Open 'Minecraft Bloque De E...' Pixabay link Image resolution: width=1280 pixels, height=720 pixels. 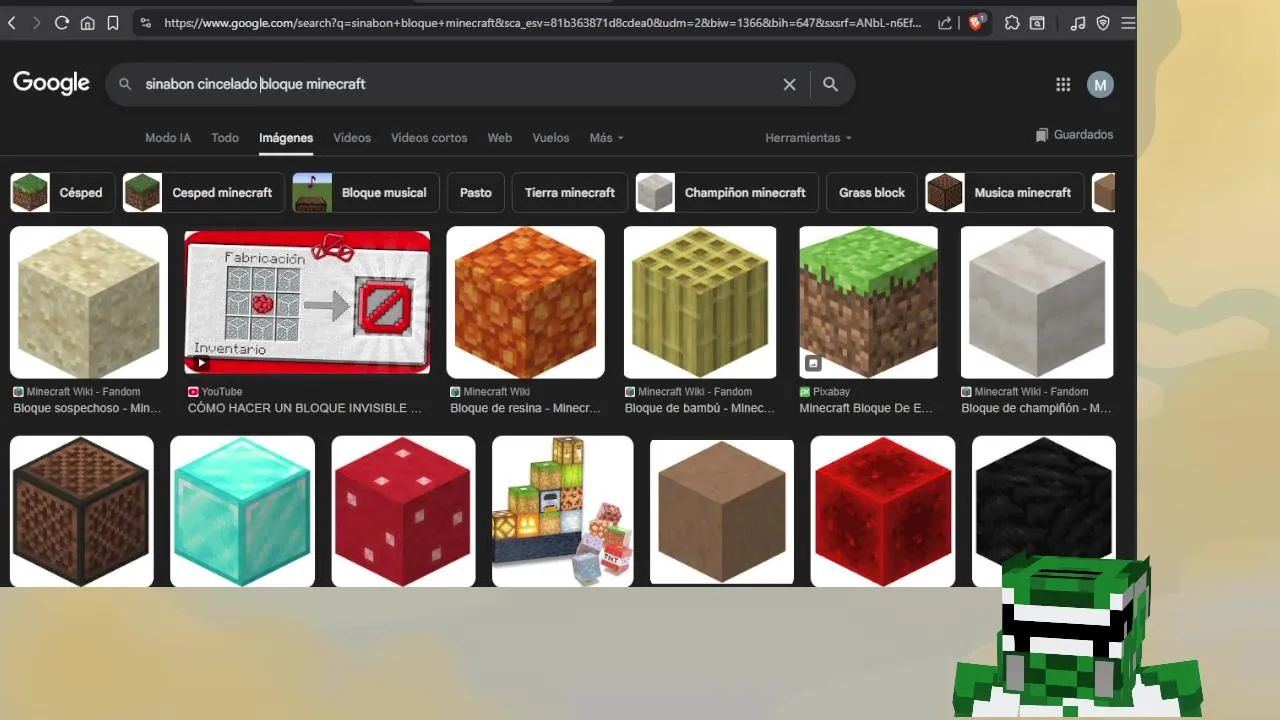point(866,408)
